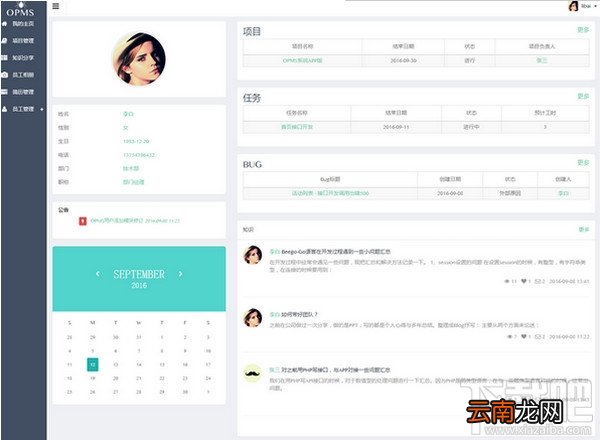Click the BUG panel heading

[252, 165]
